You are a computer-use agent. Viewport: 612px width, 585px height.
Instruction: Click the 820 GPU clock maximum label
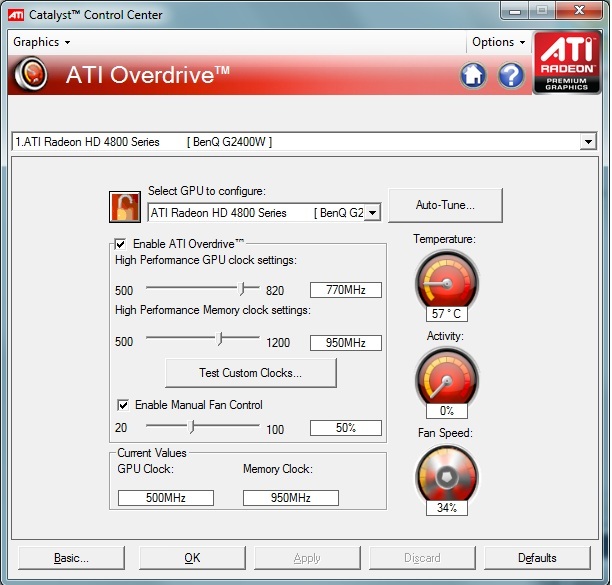pyautogui.click(x=275, y=291)
